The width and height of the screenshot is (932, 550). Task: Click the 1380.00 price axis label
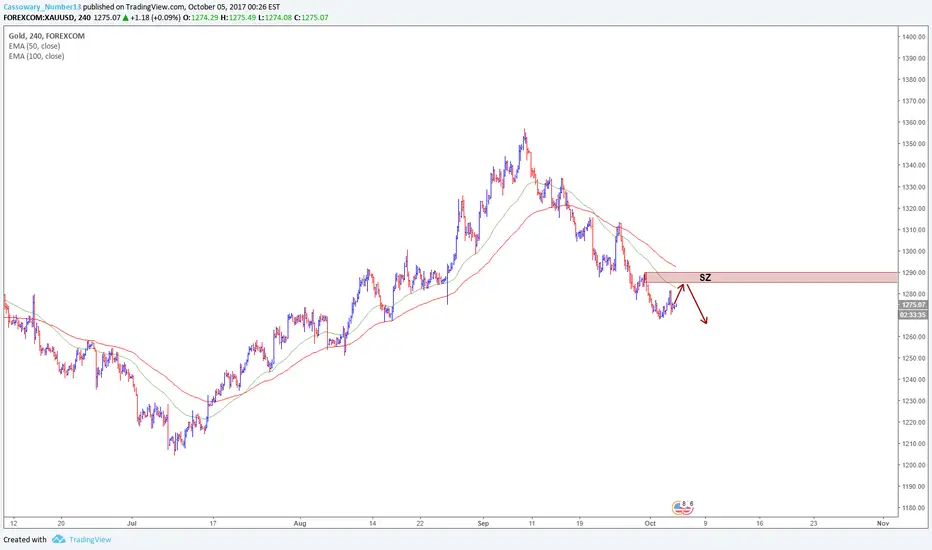pyautogui.click(x=914, y=80)
